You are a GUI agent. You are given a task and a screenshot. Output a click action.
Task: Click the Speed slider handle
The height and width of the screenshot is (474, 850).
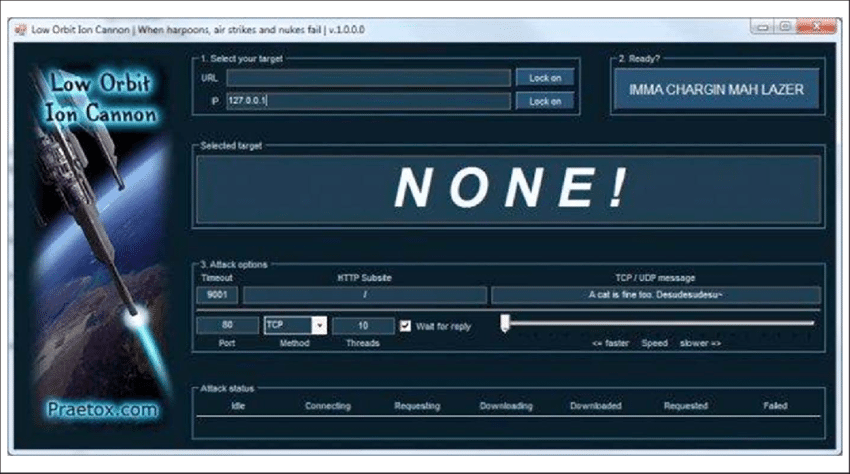click(x=505, y=323)
